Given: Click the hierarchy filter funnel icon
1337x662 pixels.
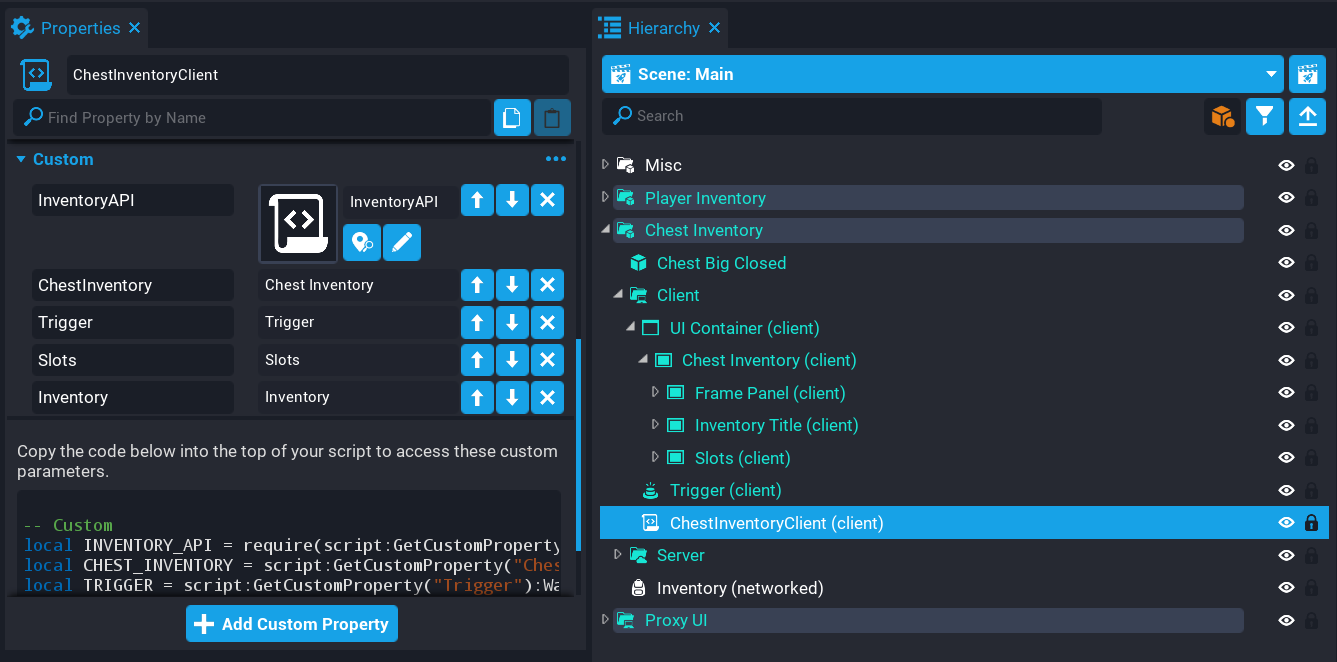Looking at the screenshot, I should 1264,117.
